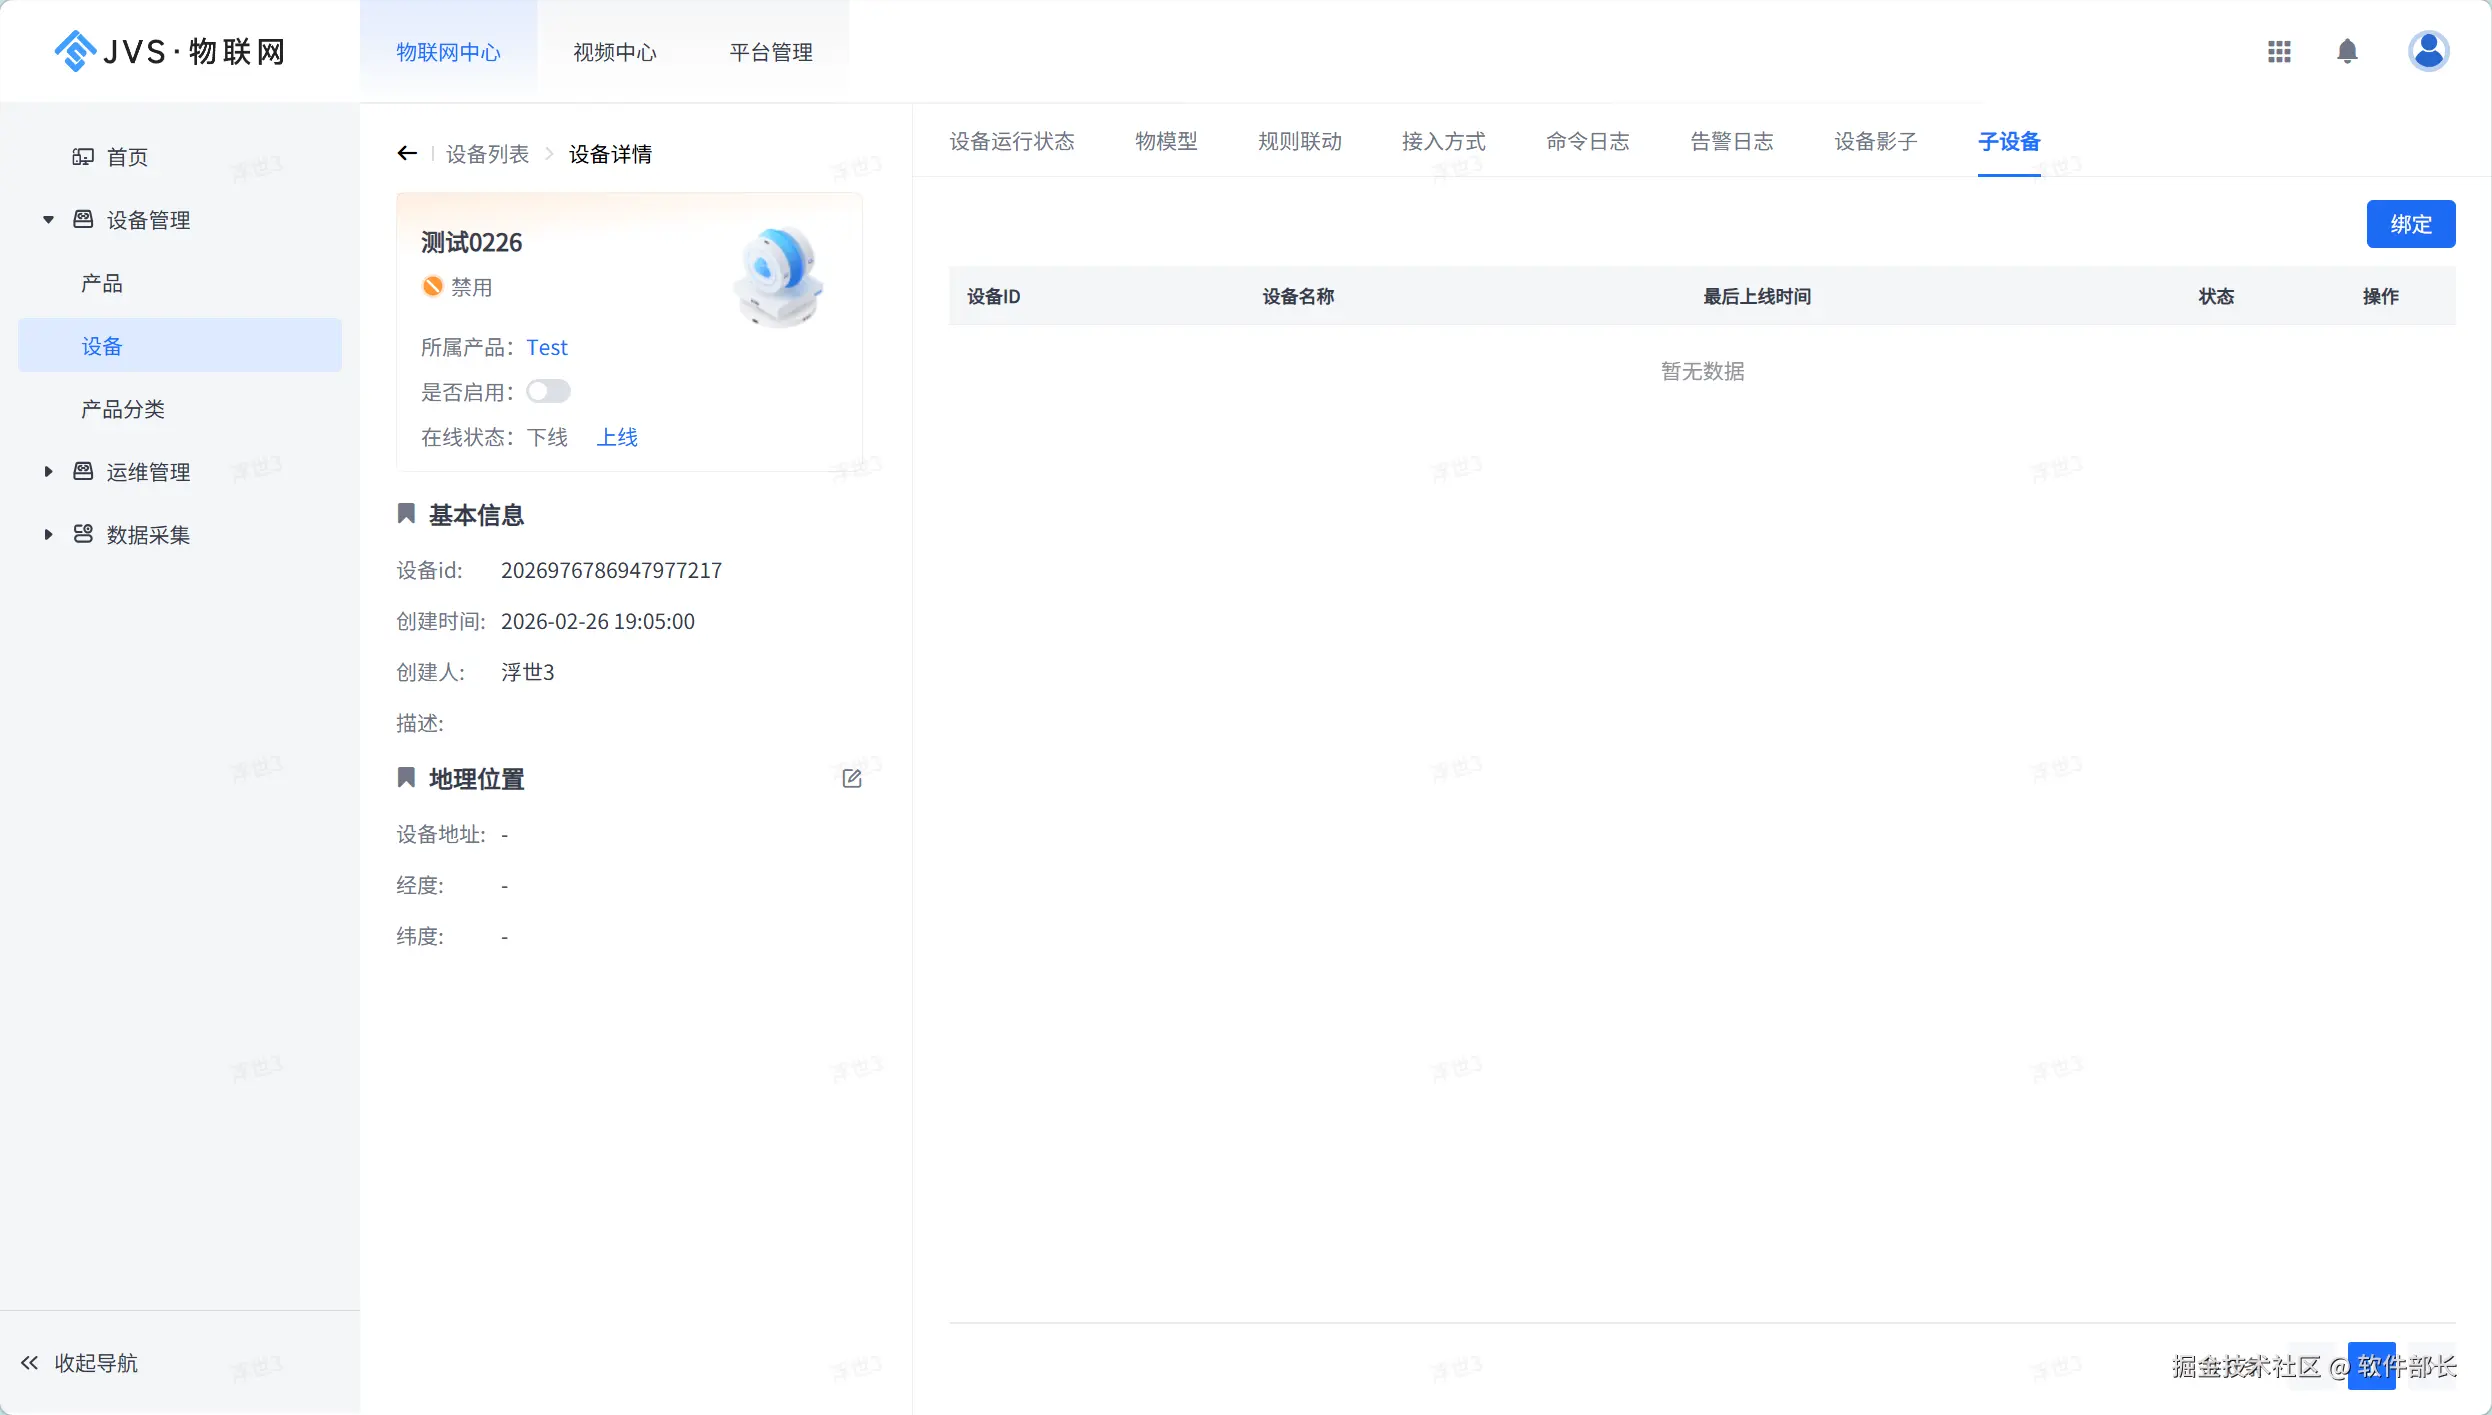Click the device thumbnail image
This screenshot has height=1415, width=2492.
coord(779,276)
